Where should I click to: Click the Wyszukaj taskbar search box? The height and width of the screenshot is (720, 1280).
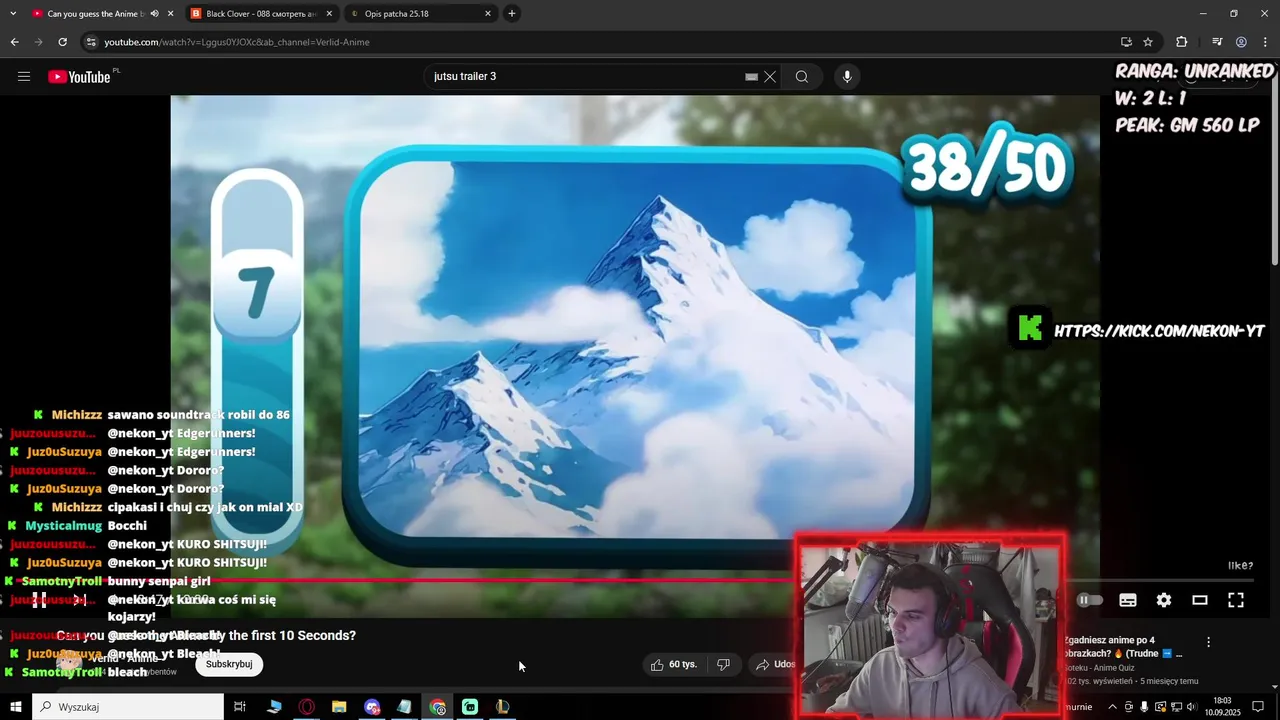click(128, 707)
